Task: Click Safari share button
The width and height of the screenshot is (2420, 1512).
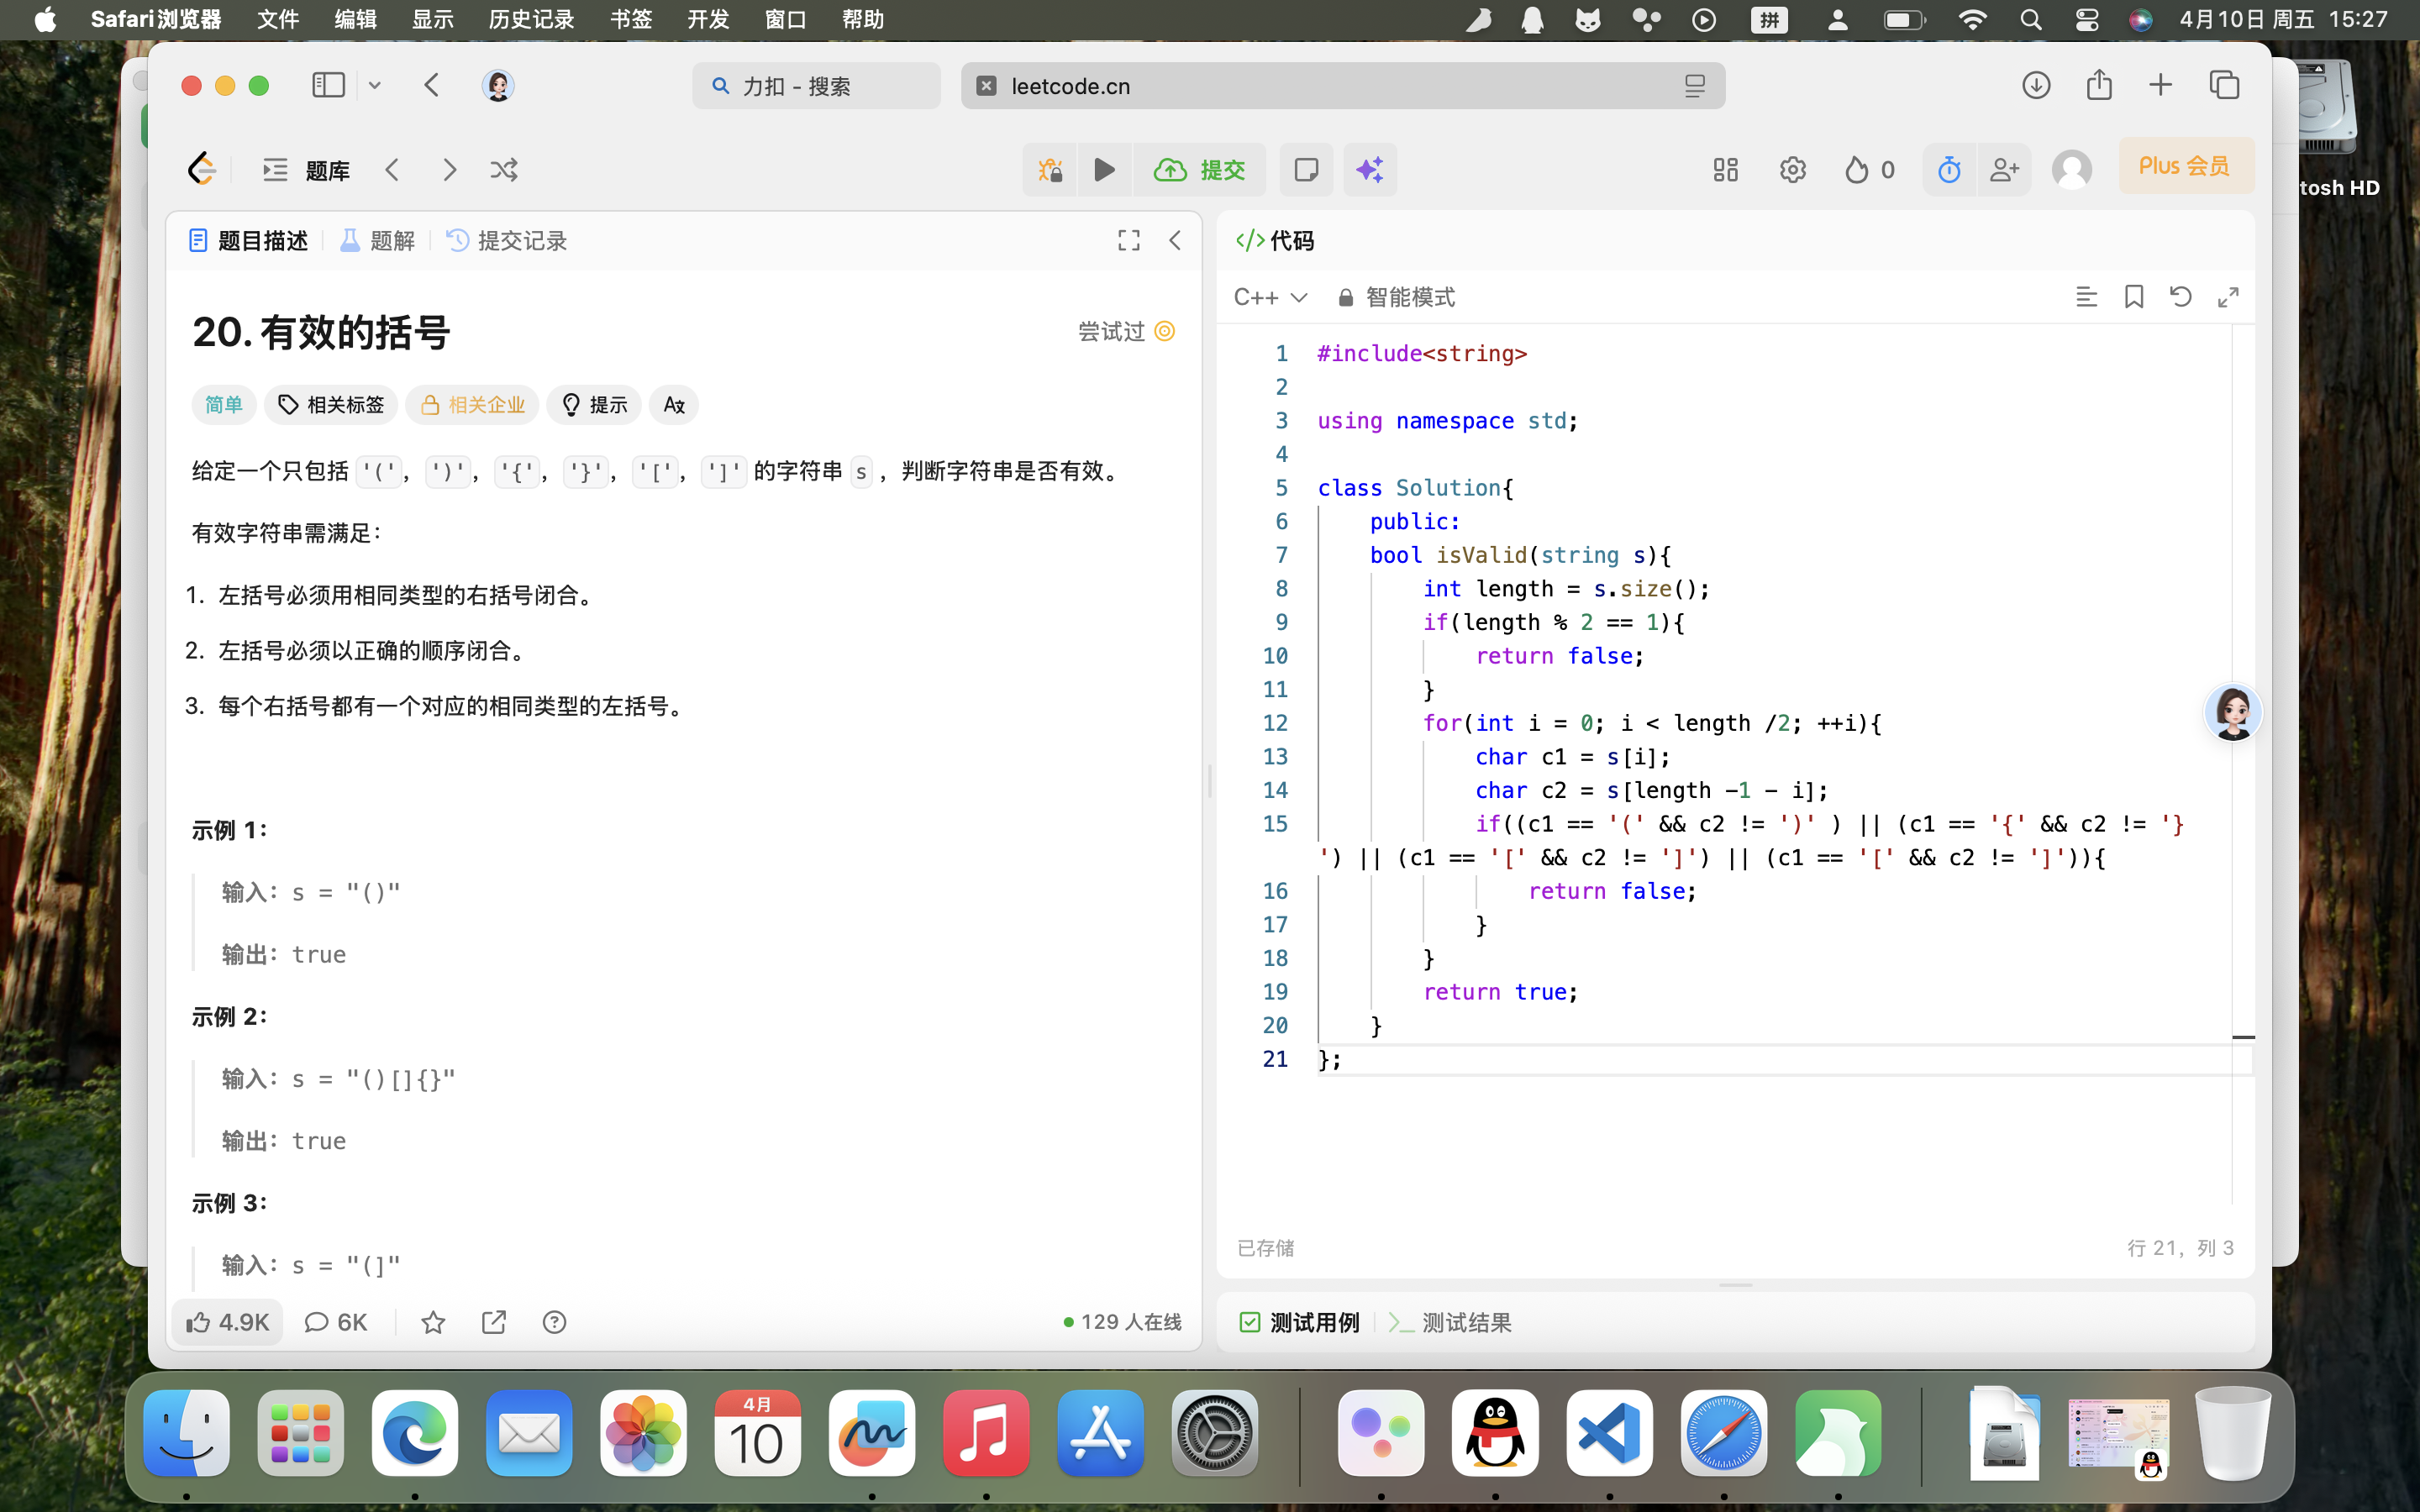Action: click(2099, 85)
